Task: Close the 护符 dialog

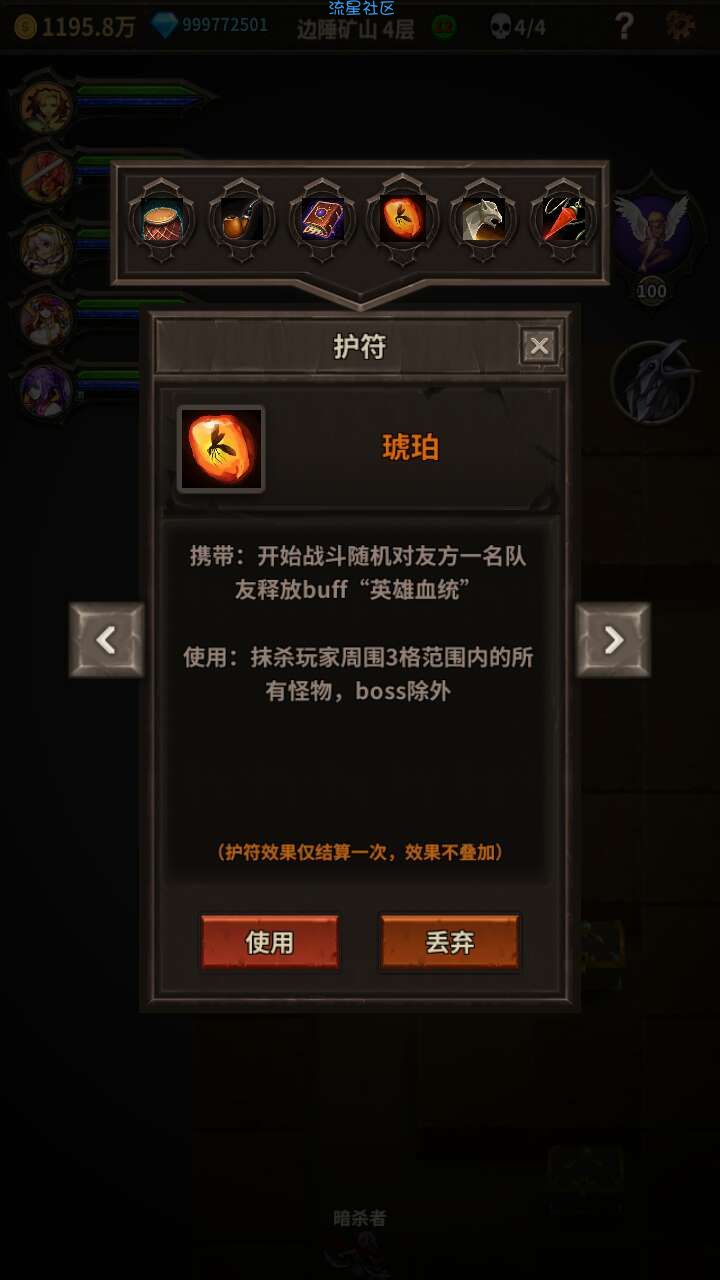Action: pyautogui.click(x=540, y=347)
